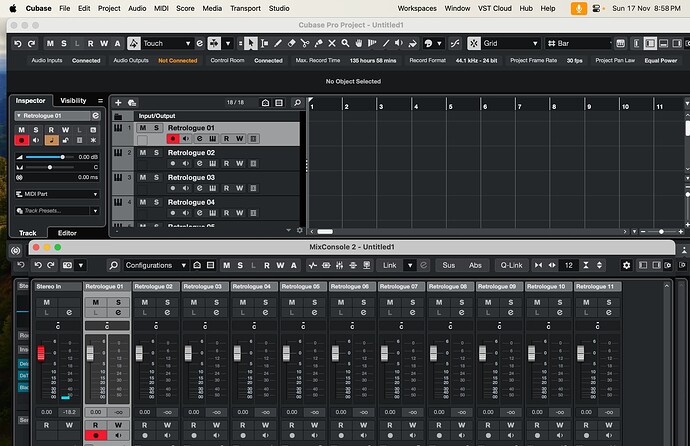
Task: Select the Zoom magnifier tool
Action: 345,43
